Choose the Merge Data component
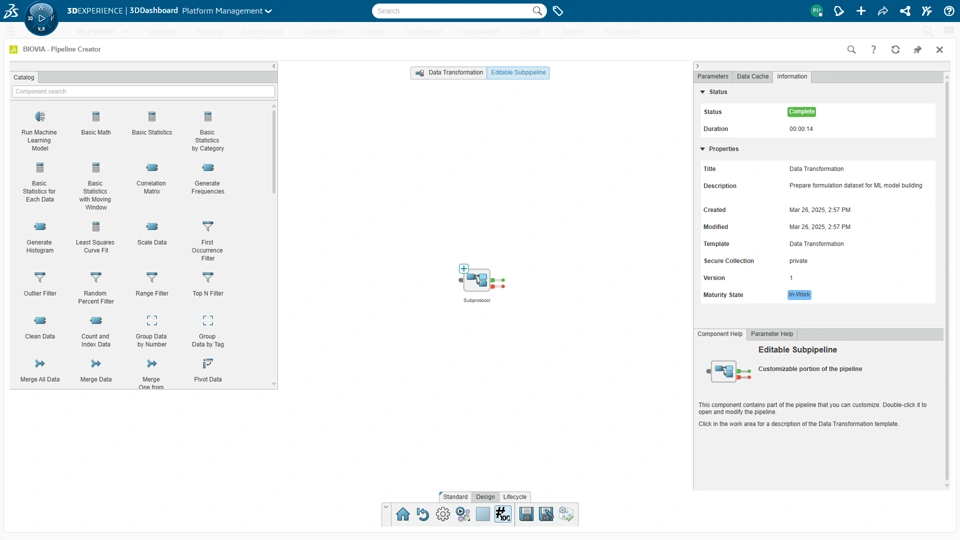This screenshot has height=540, width=960. coord(96,370)
